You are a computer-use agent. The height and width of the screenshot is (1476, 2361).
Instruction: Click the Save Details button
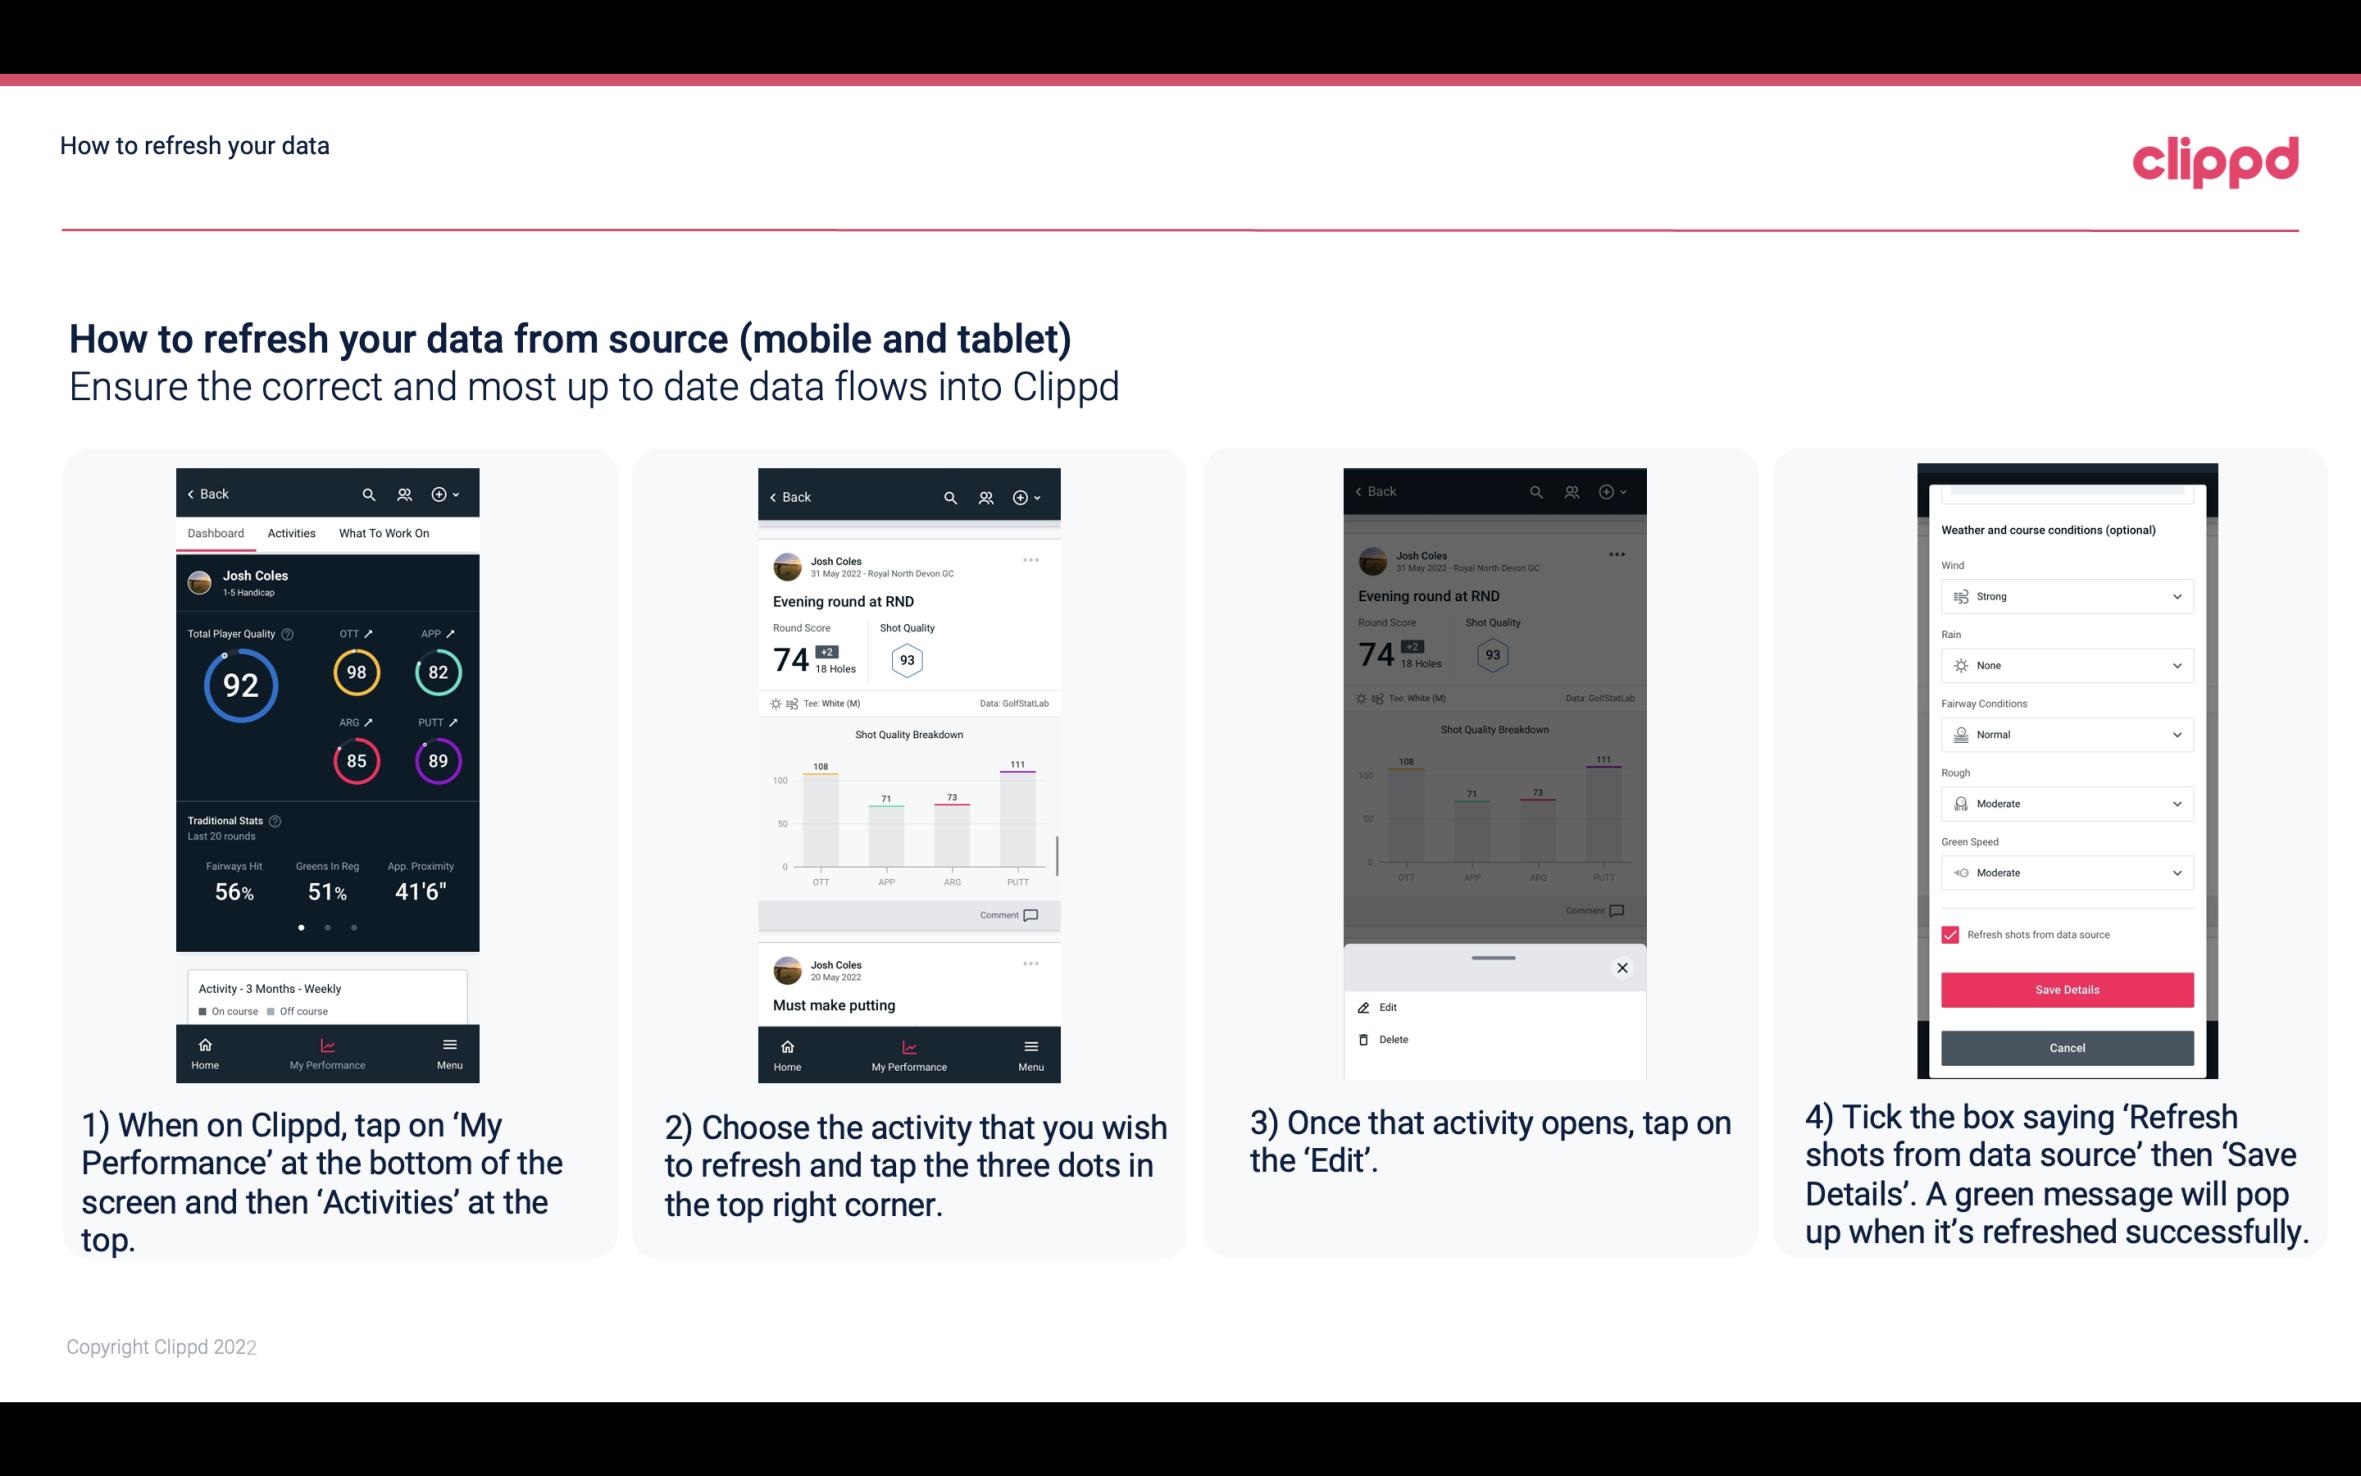coord(2065,990)
